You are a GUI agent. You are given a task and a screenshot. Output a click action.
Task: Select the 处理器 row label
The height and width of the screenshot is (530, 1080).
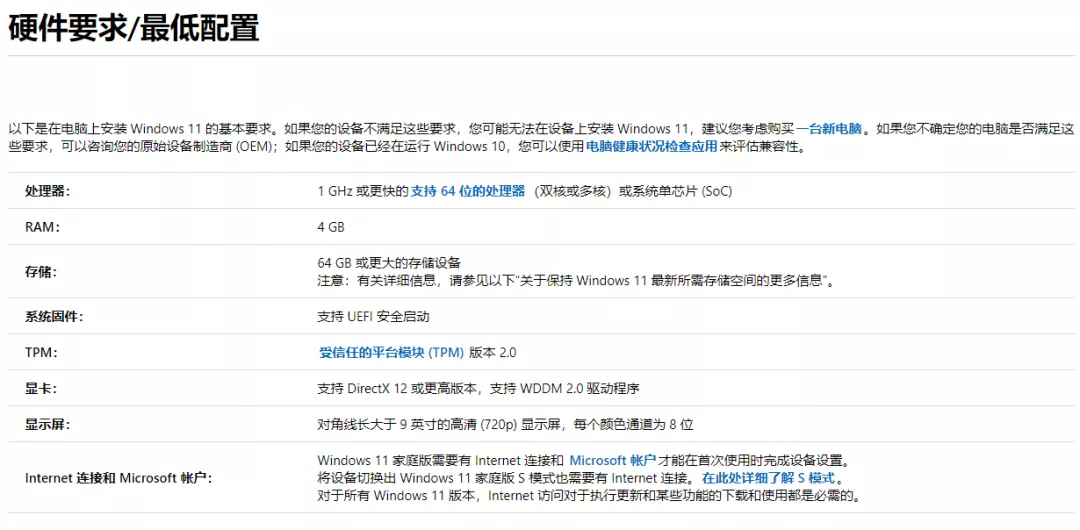point(47,191)
